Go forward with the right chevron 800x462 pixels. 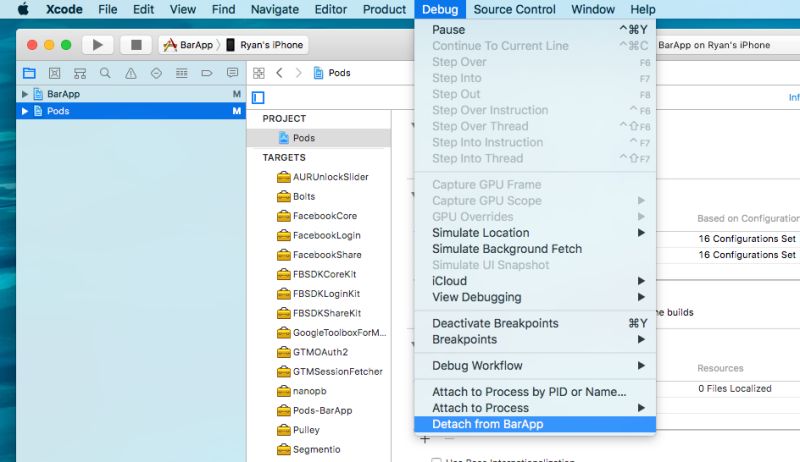[x=298, y=73]
